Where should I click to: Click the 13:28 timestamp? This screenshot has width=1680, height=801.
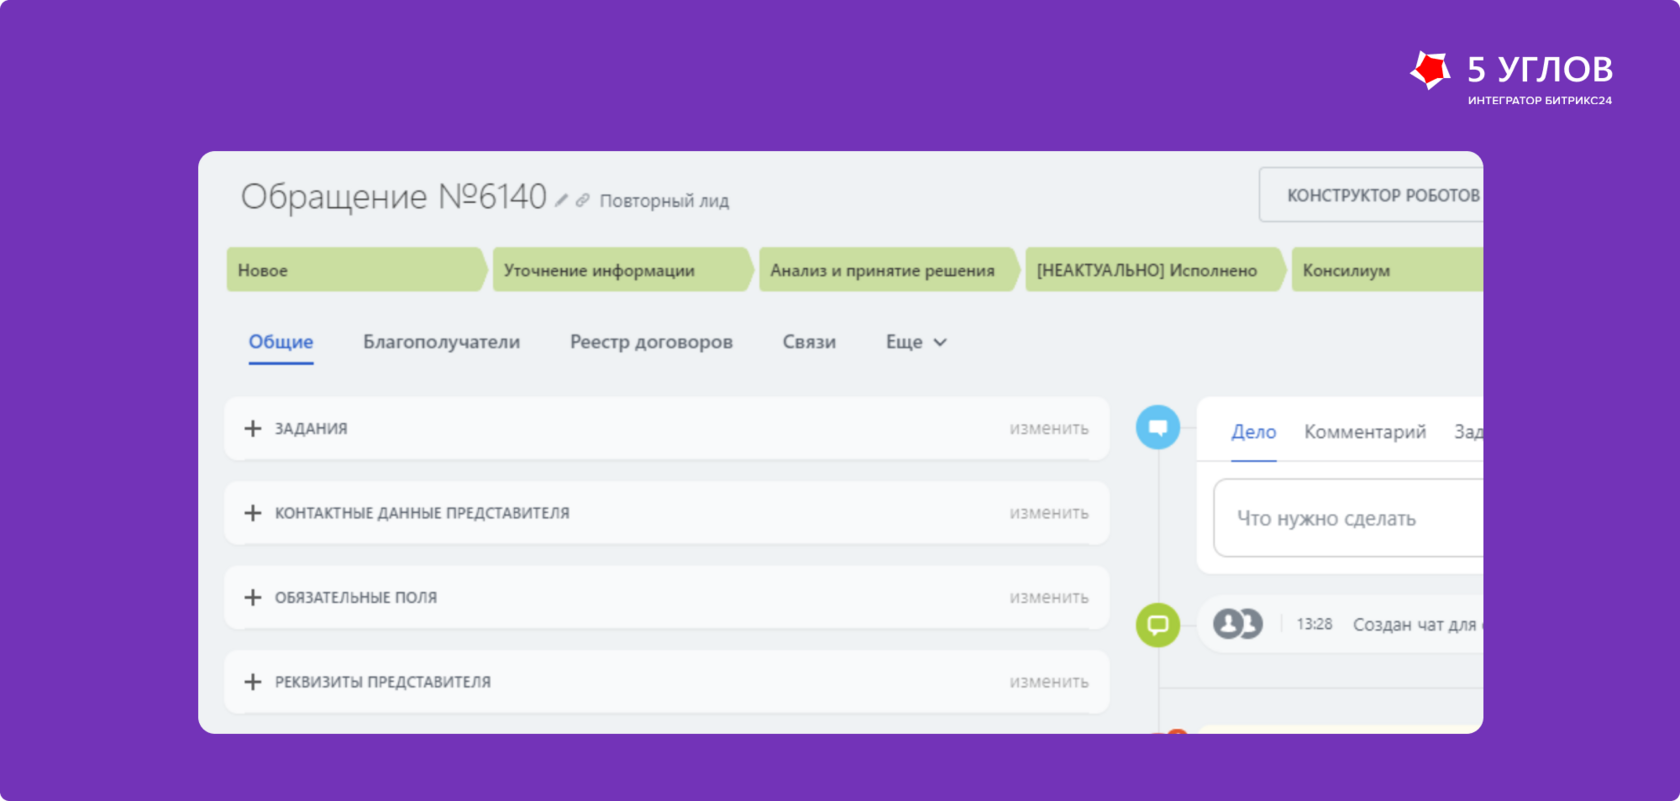click(1314, 624)
